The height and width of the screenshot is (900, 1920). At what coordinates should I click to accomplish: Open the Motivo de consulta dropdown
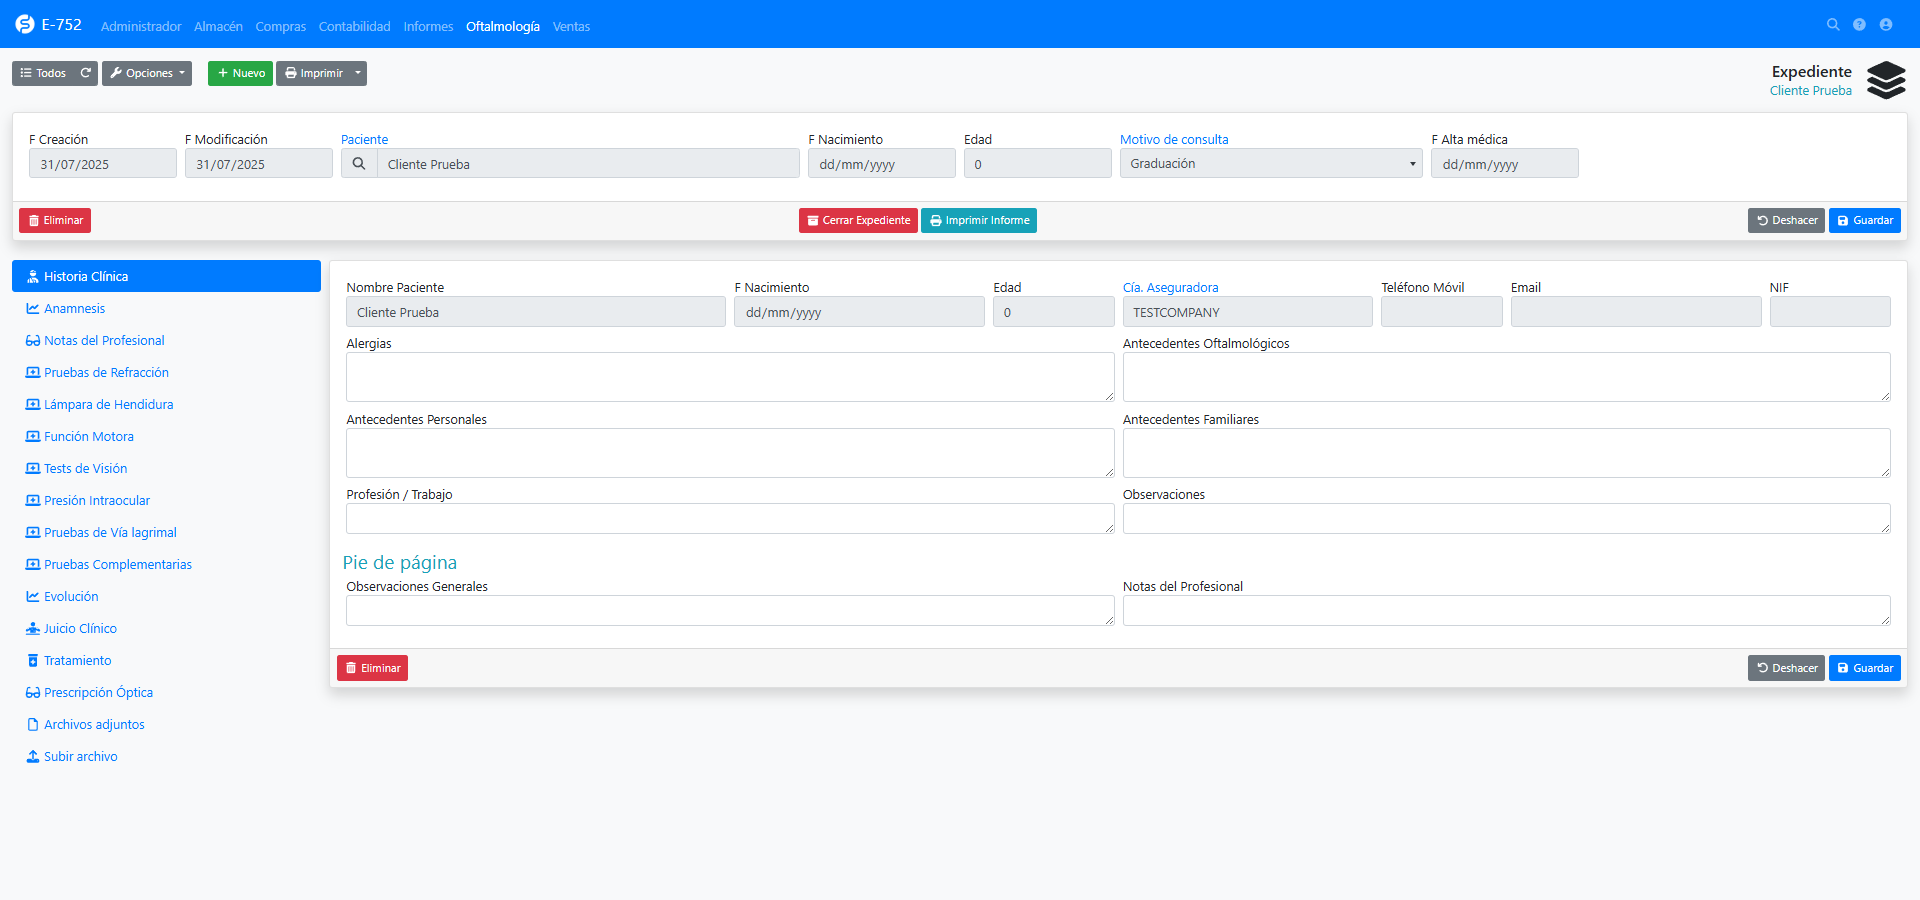click(x=1270, y=164)
